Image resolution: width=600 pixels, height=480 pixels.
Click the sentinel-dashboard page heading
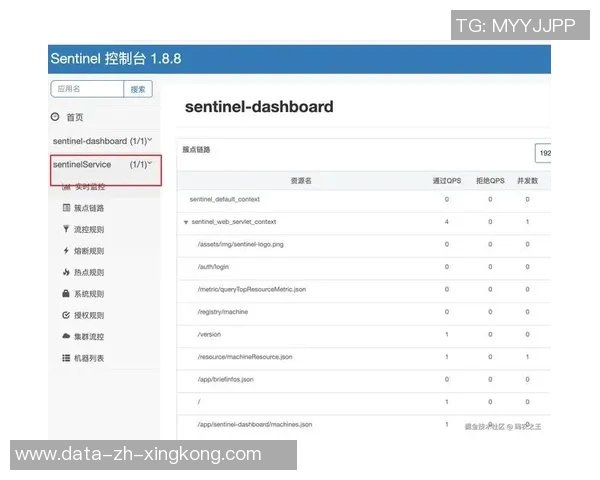click(259, 107)
